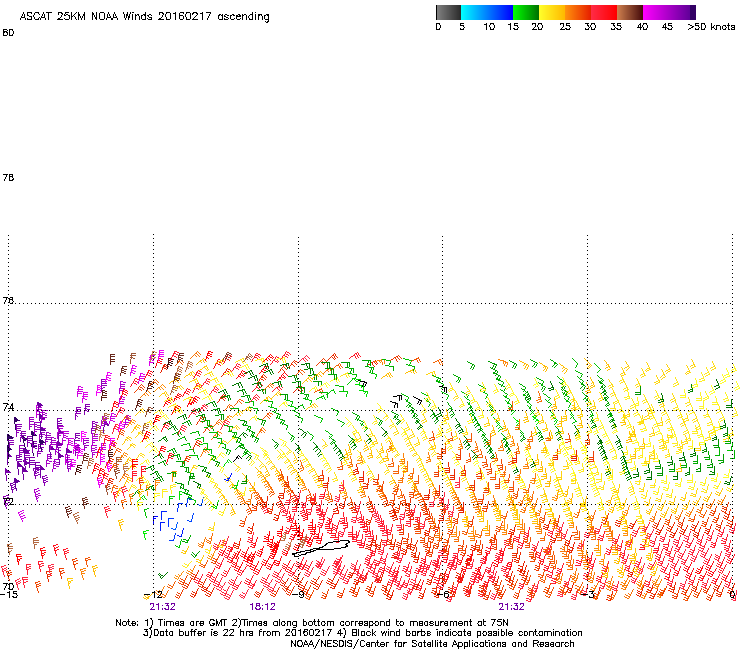Click the purple '18:12' pass time label
Image resolution: width=740 pixels, height=650 pixels.
[x=262, y=607]
